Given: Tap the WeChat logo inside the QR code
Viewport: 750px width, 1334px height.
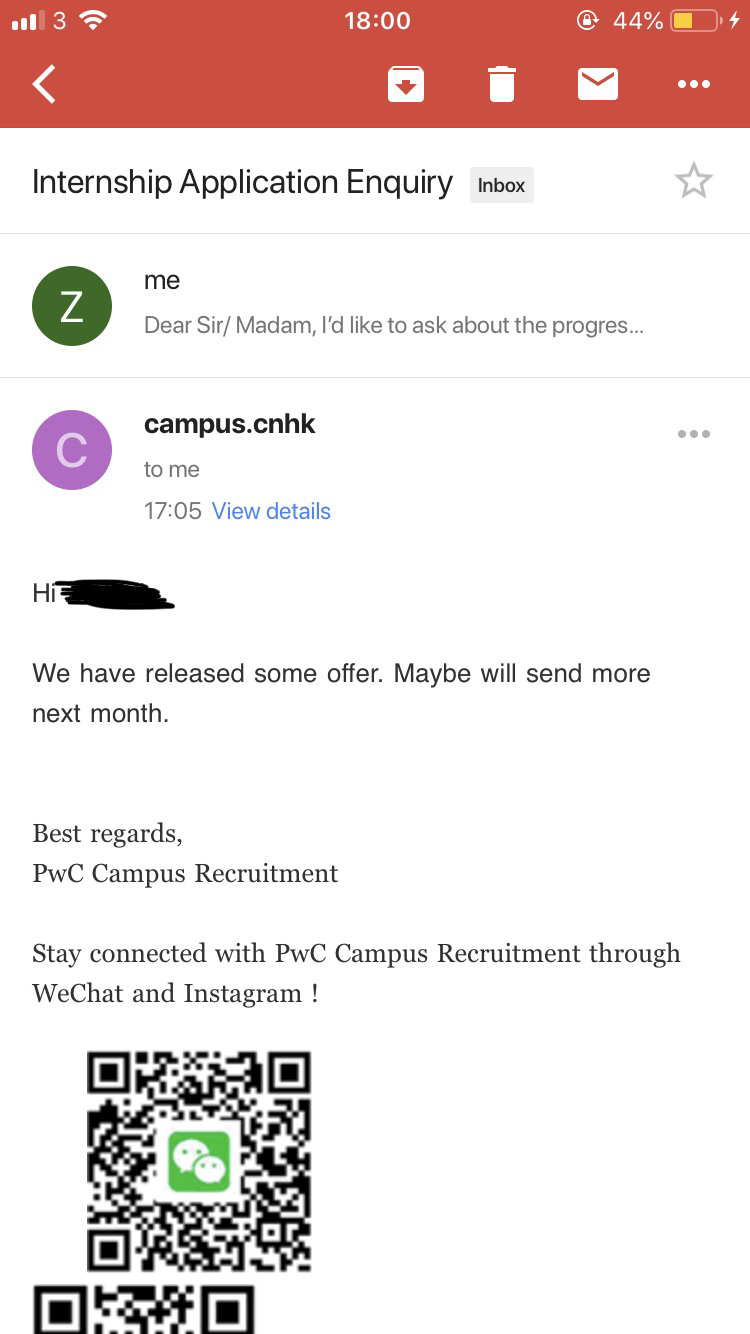Looking at the screenshot, I should tap(199, 1161).
